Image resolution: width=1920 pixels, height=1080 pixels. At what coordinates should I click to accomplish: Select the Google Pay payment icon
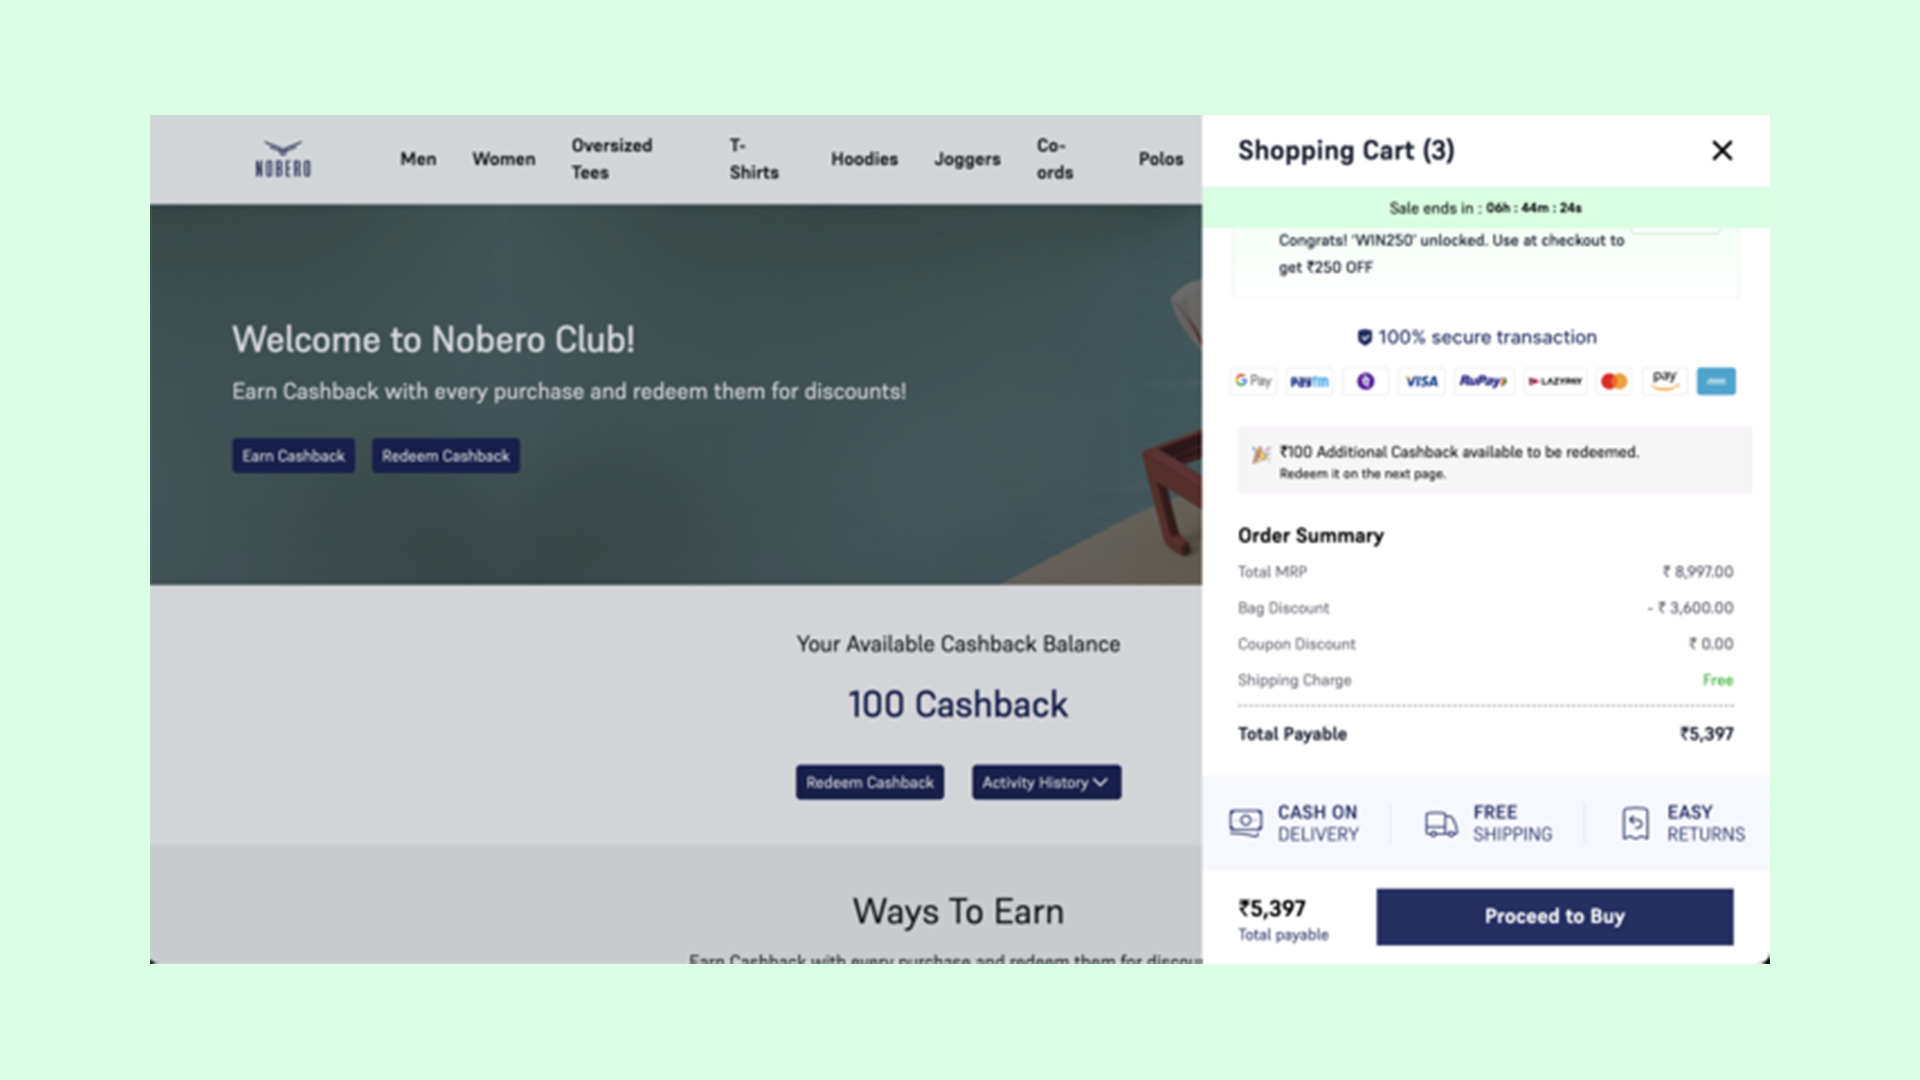1253,381
